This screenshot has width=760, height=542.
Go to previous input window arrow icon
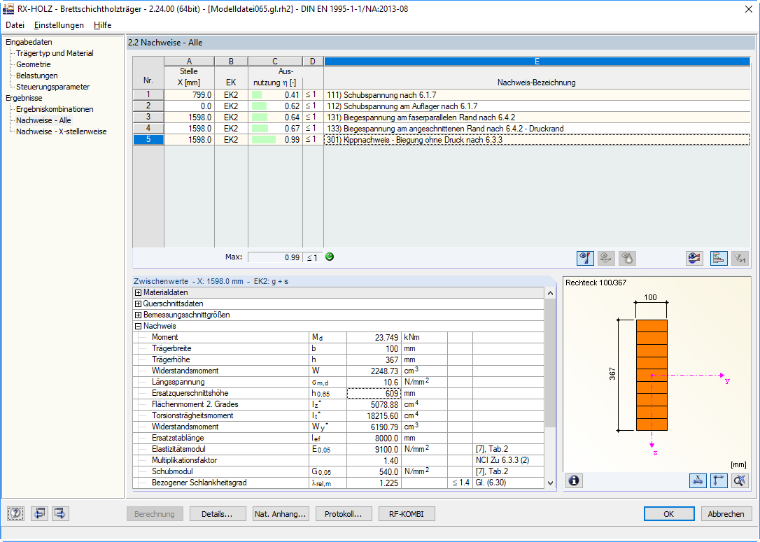point(39,513)
